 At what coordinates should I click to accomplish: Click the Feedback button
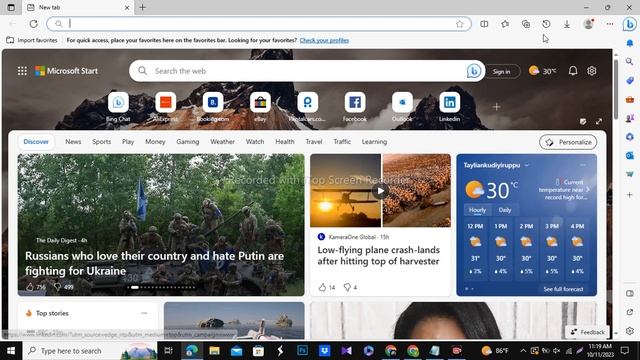point(587,332)
